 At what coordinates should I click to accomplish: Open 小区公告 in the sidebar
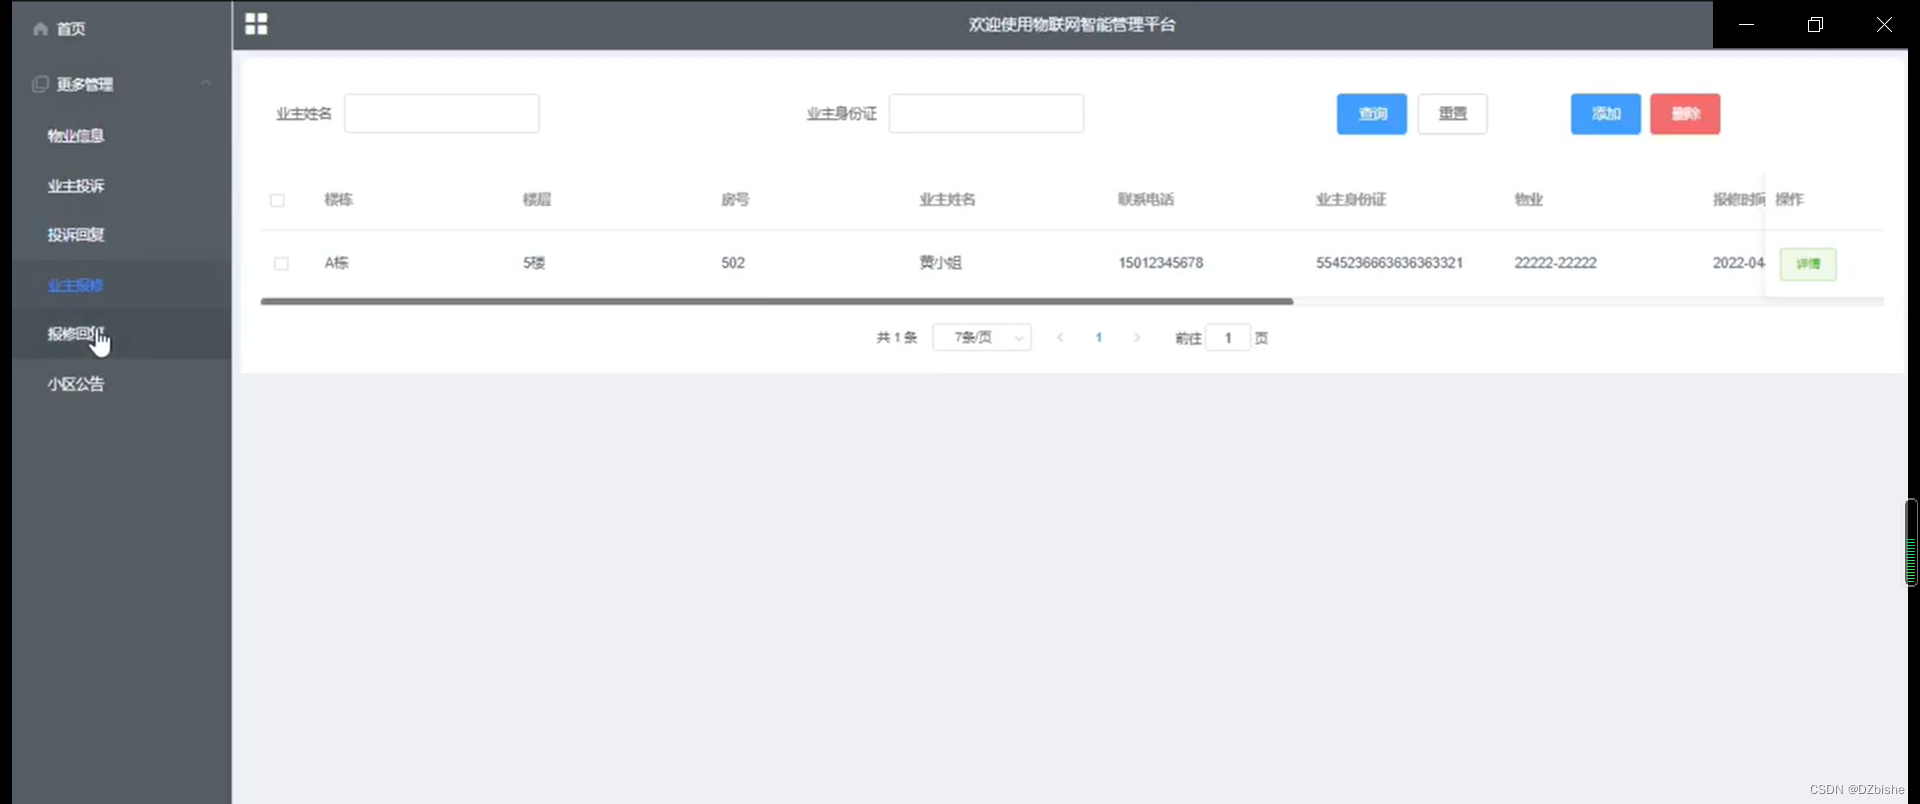click(76, 384)
